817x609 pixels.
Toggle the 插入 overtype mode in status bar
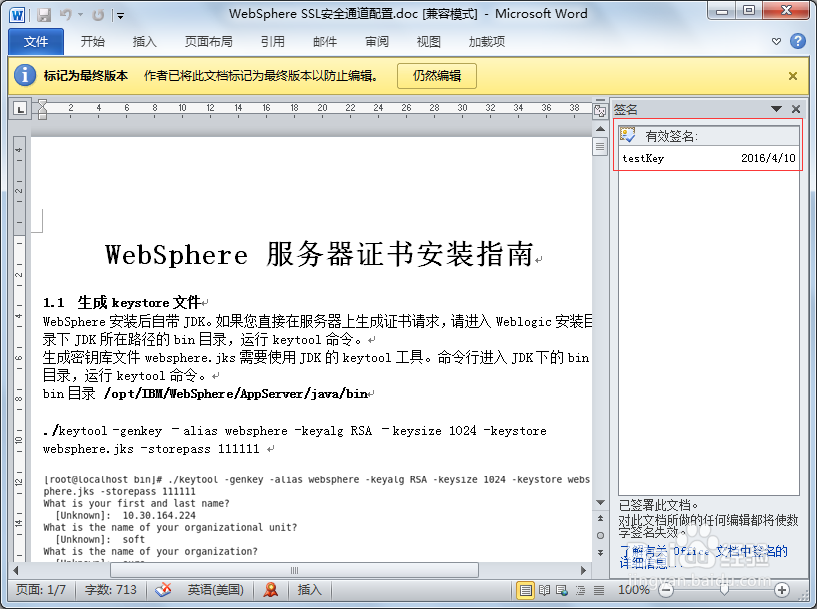tap(307, 590)
